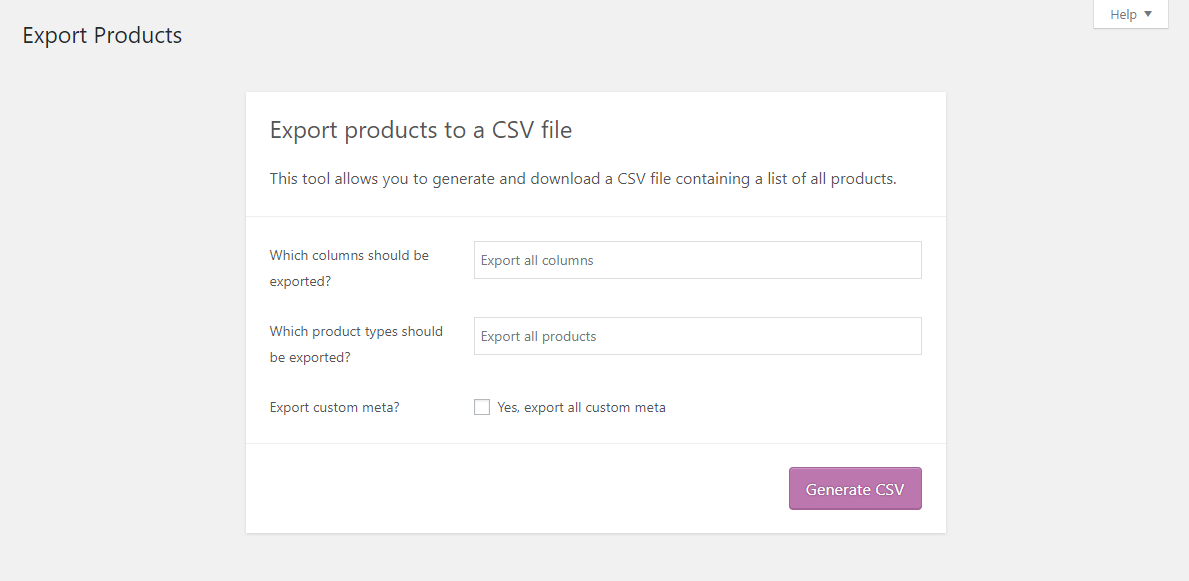
Task: Click the Help dropdown triangle arrow
Action: tap(1147, 14)
